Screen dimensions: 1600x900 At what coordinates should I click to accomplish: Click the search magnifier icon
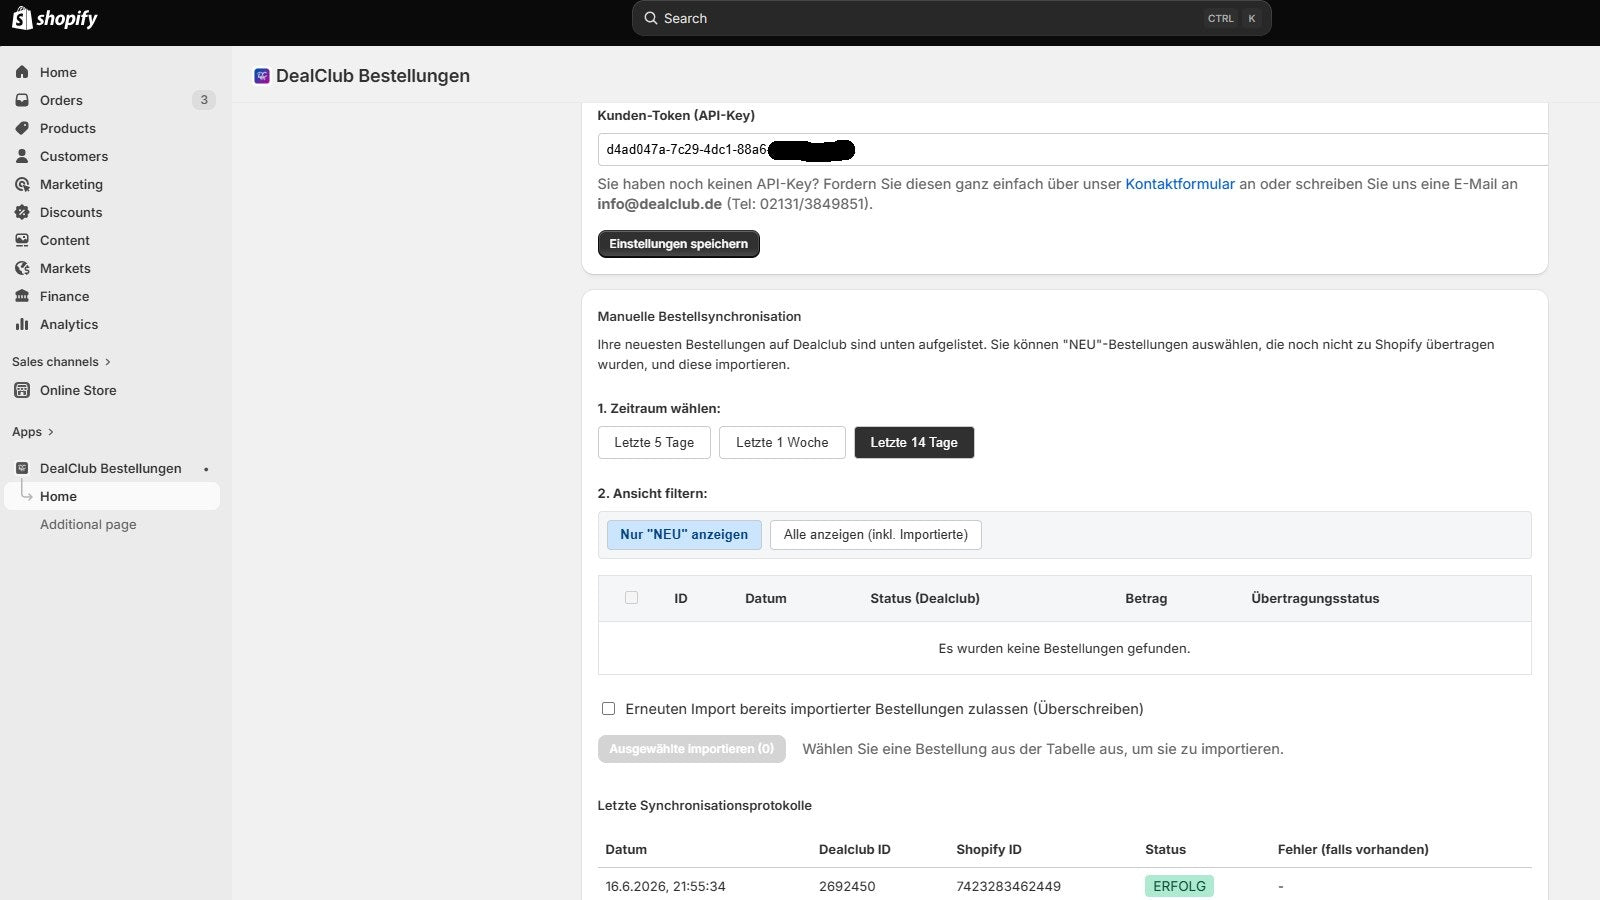(x=651, y=18)
